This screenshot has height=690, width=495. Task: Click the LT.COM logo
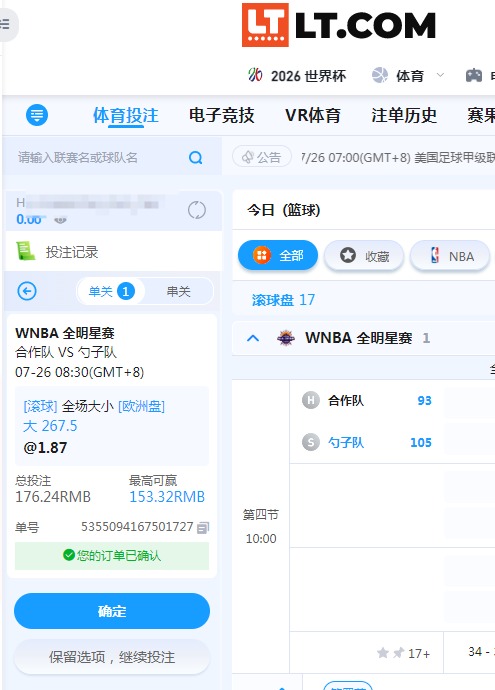tap(339, 25)
